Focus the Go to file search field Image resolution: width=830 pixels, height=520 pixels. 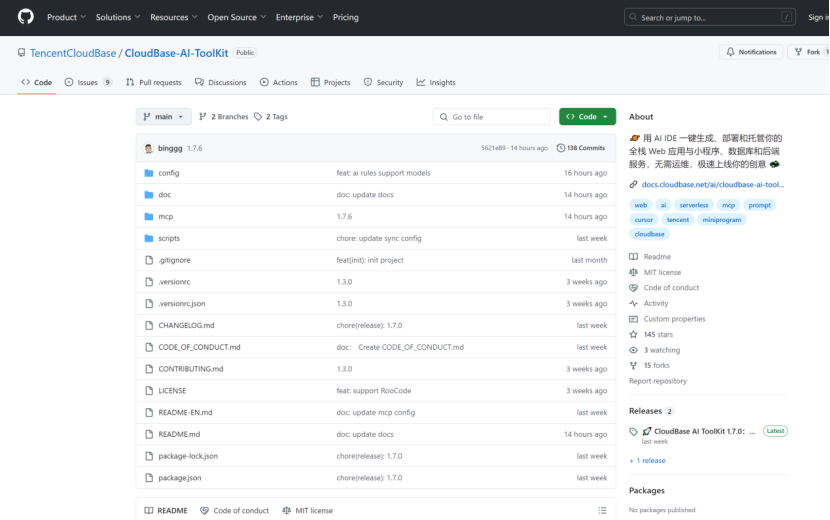pyautogui.click(x=492, y=116)
